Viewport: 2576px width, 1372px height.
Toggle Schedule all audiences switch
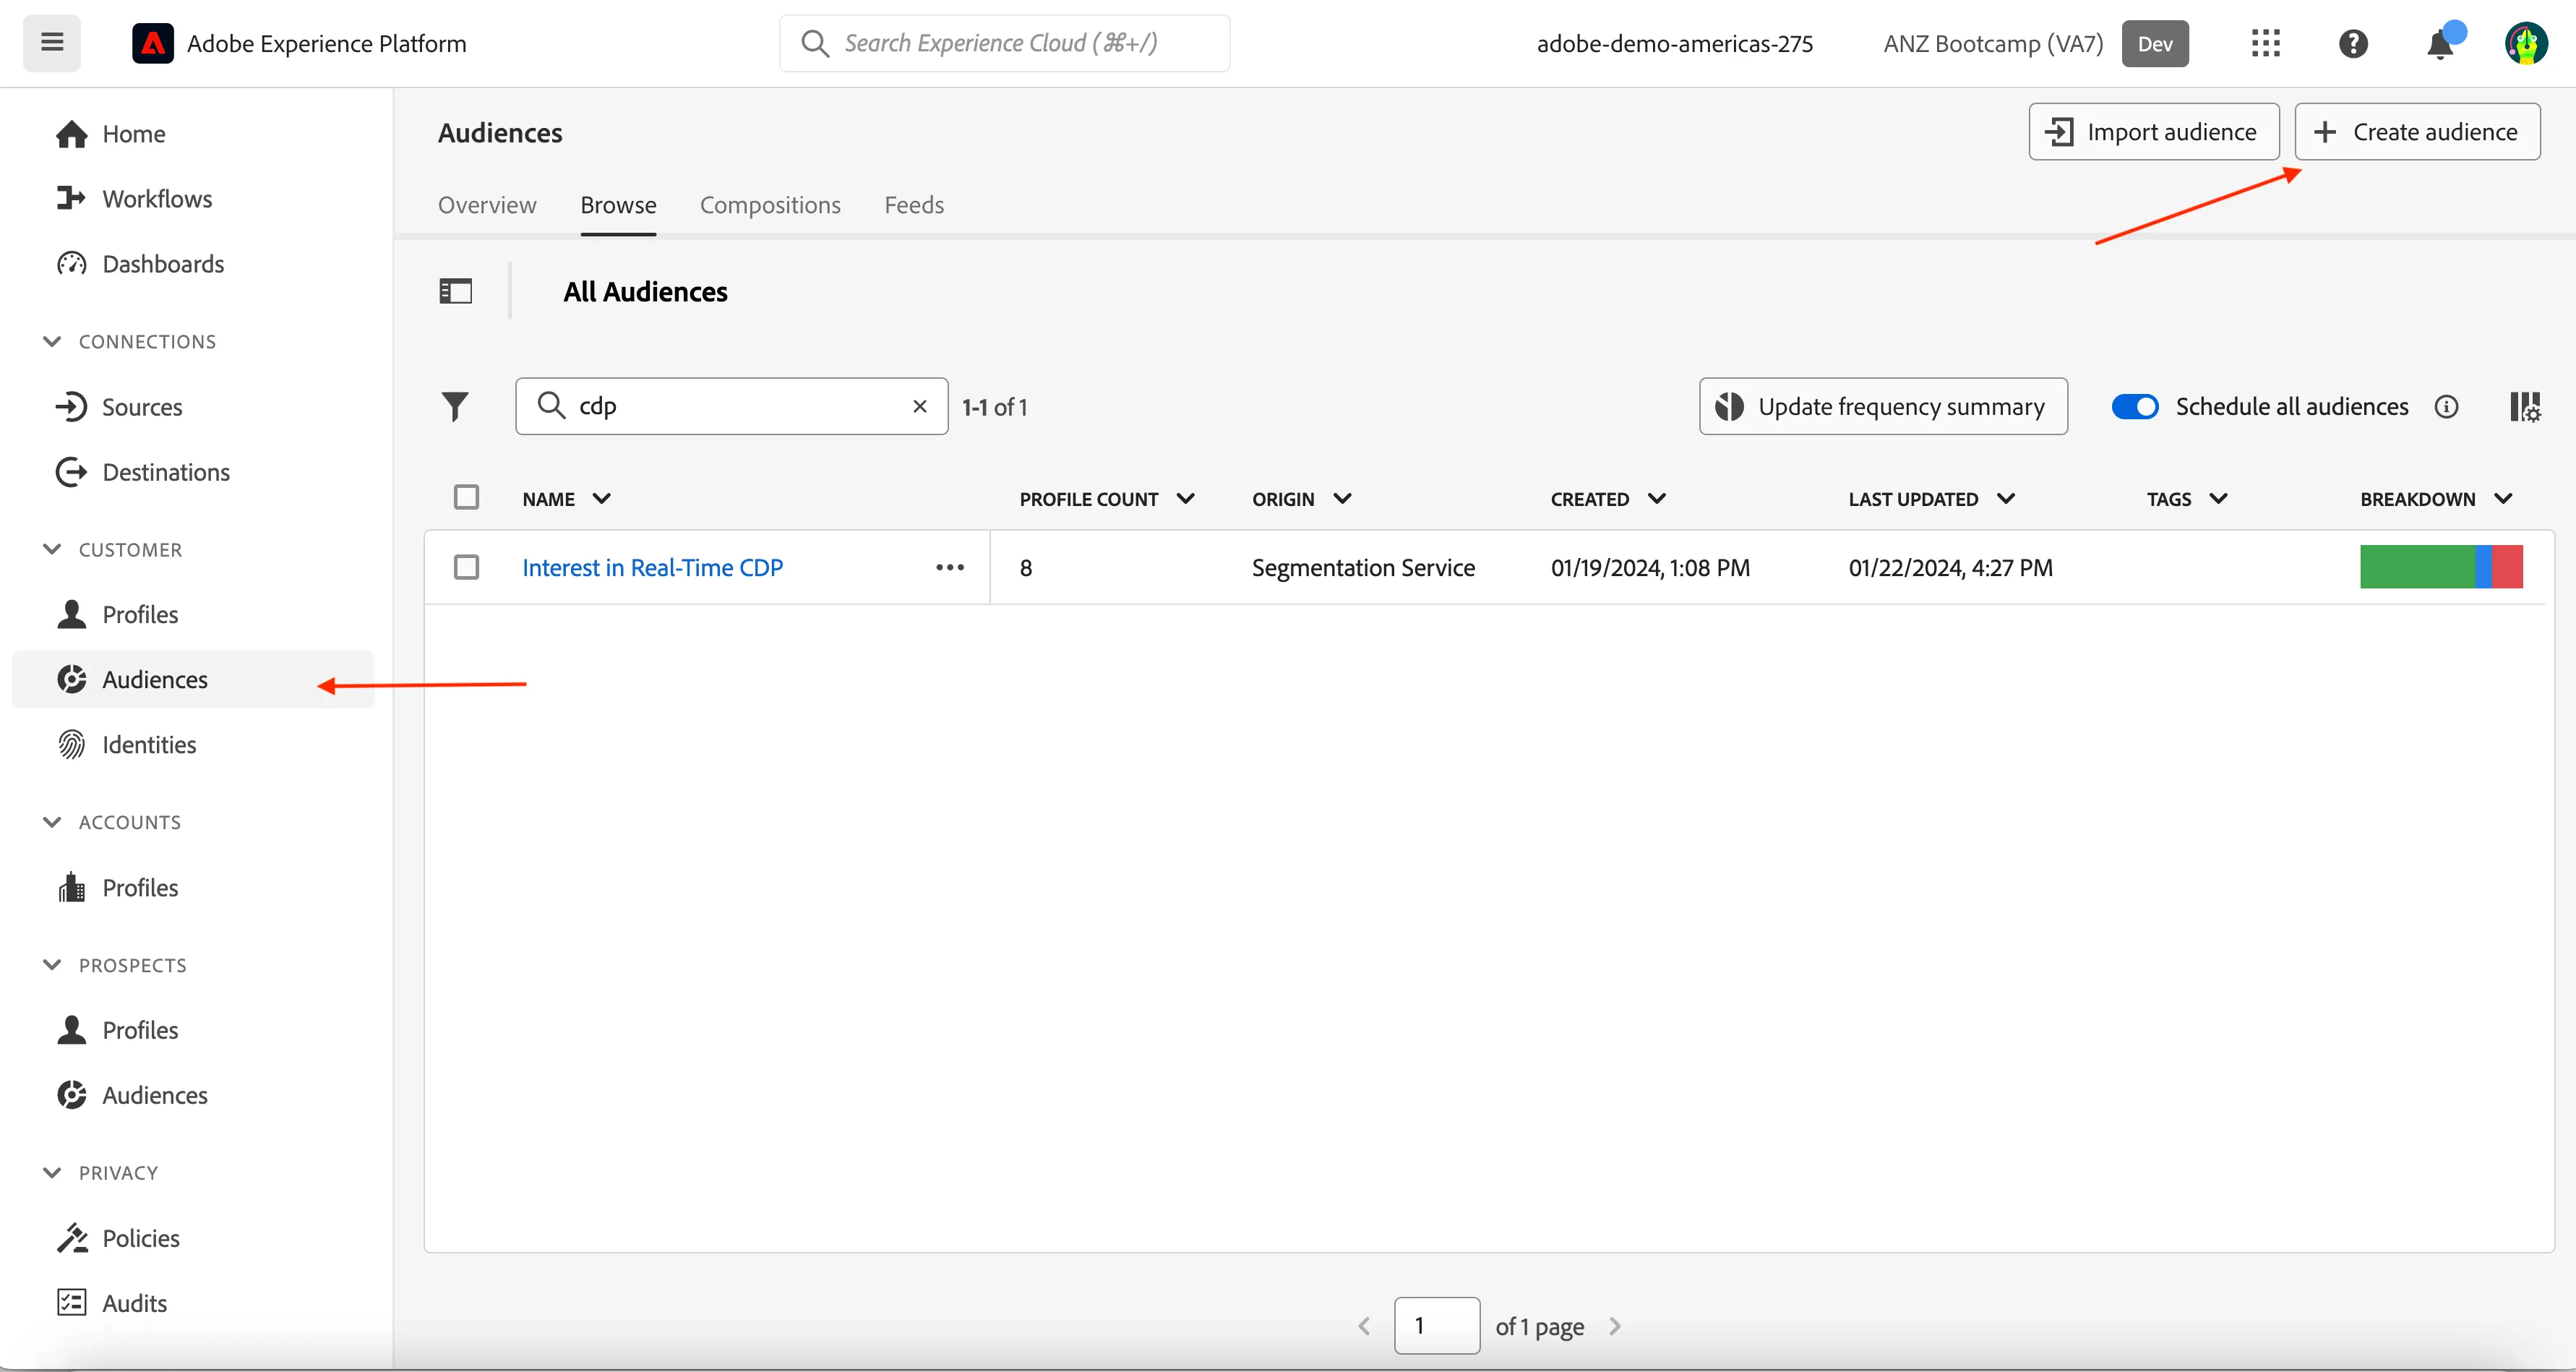(2135, 406)
